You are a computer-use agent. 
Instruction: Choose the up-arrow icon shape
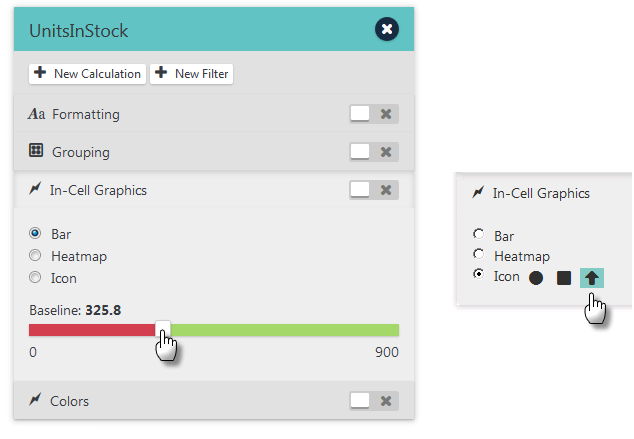[592, 278]
